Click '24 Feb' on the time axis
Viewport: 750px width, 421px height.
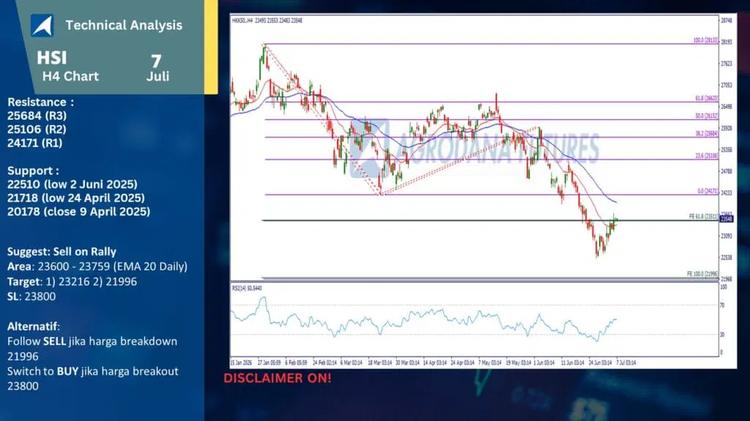point(325,363)
